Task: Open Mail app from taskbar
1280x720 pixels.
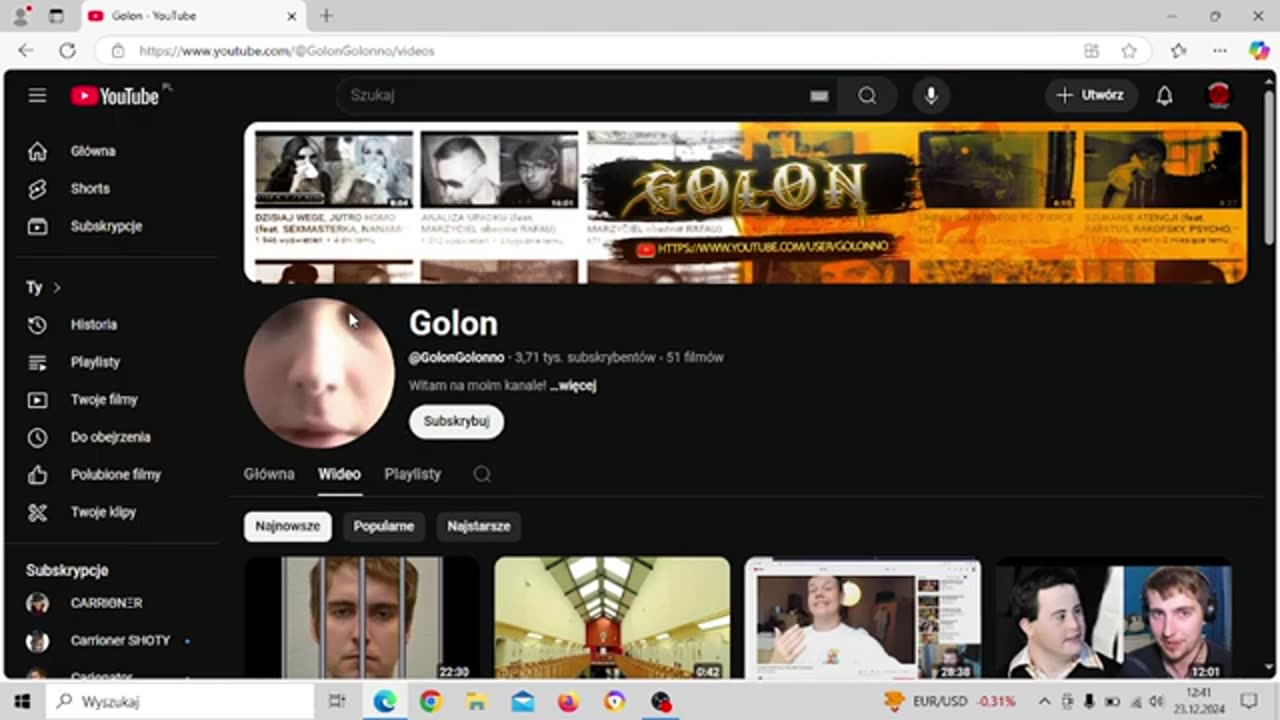Action: pyautogui.click(x=523, y=701)
